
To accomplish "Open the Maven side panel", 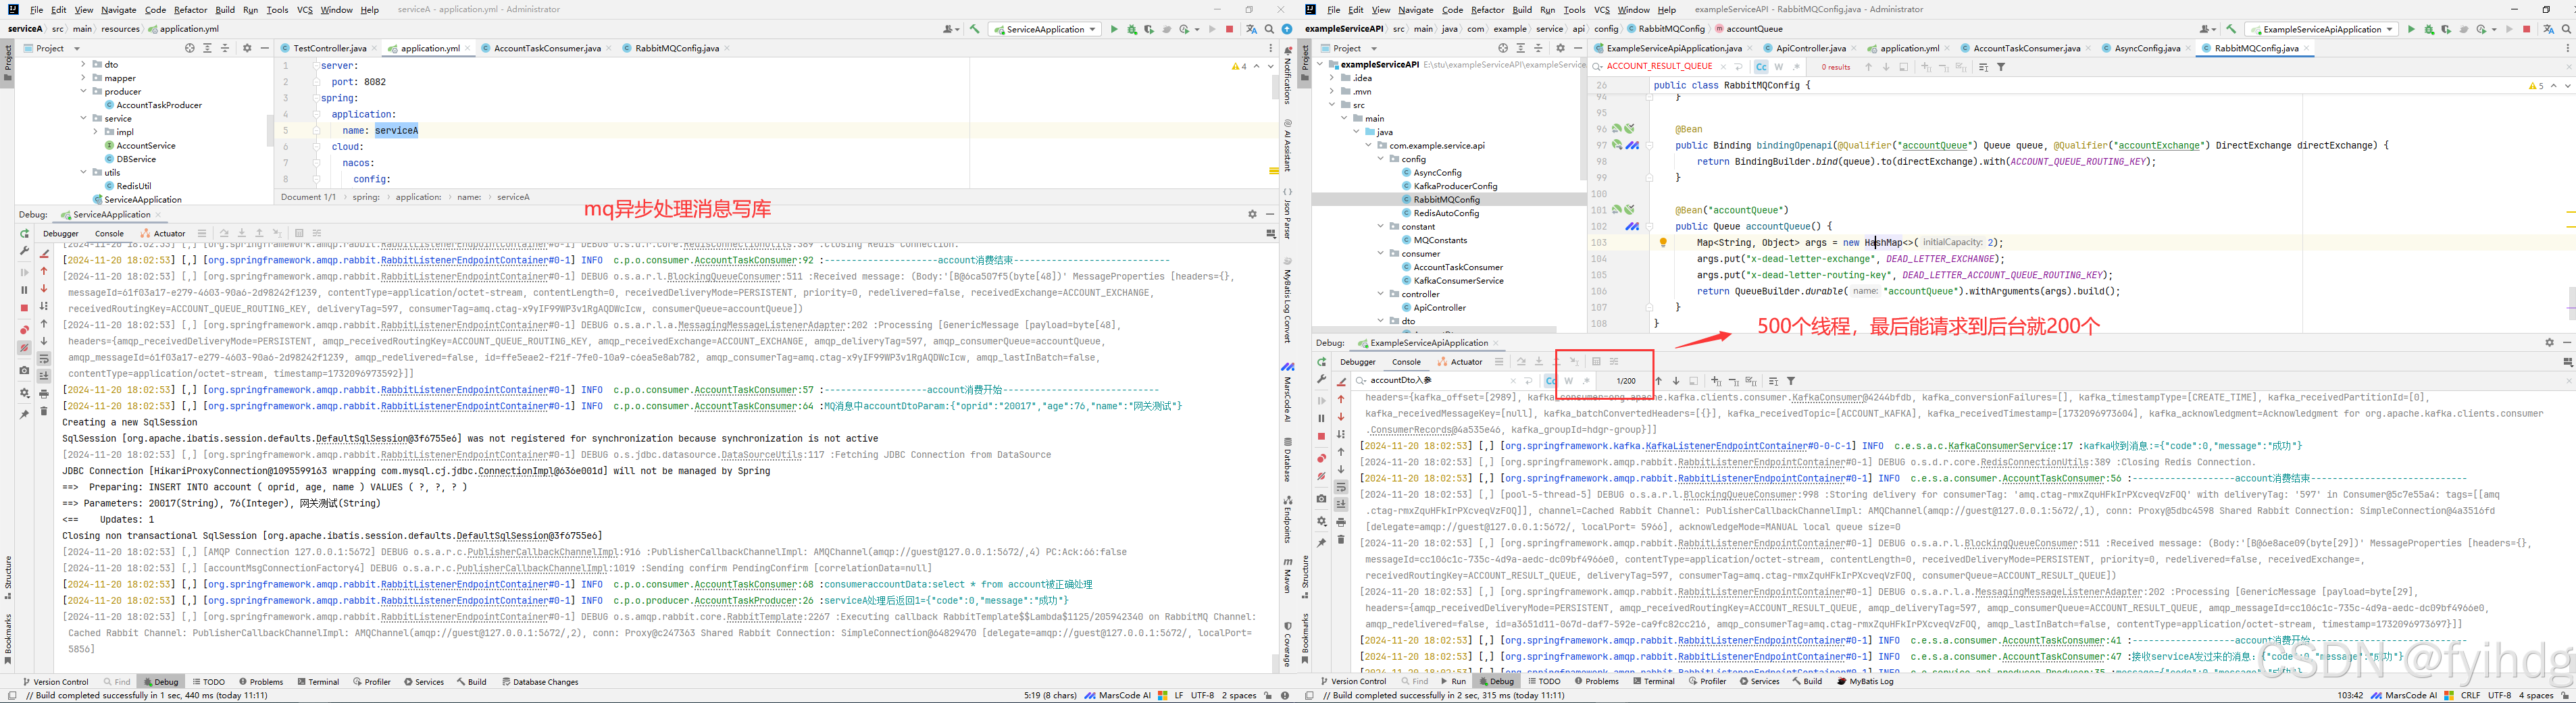I will (1287, 575).
